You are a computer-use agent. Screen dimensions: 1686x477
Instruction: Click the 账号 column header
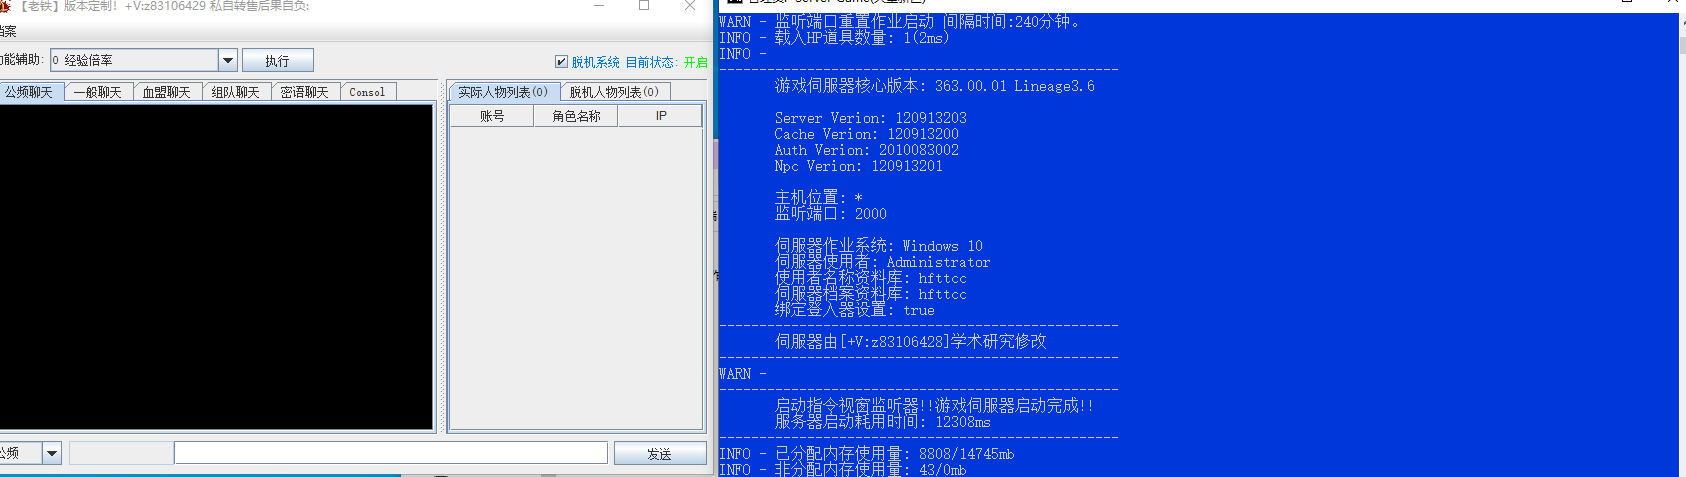point(492,116)
